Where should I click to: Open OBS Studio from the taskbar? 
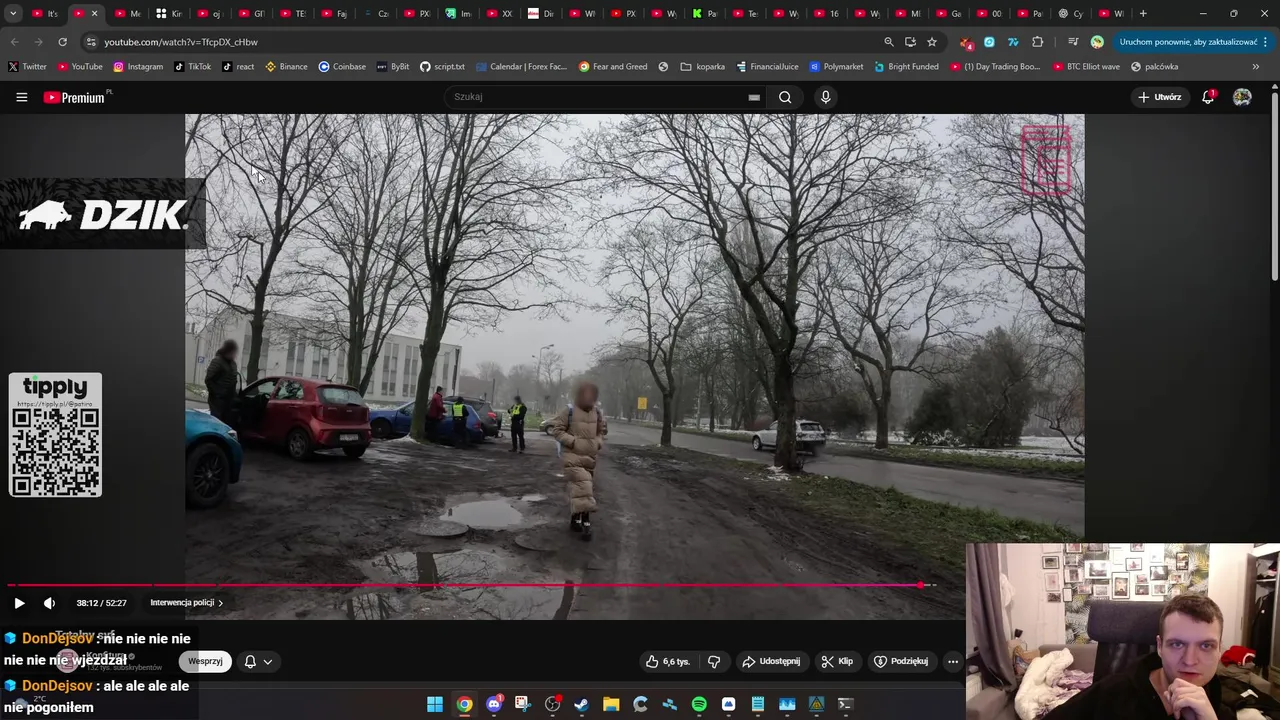[x=552, y=704]
